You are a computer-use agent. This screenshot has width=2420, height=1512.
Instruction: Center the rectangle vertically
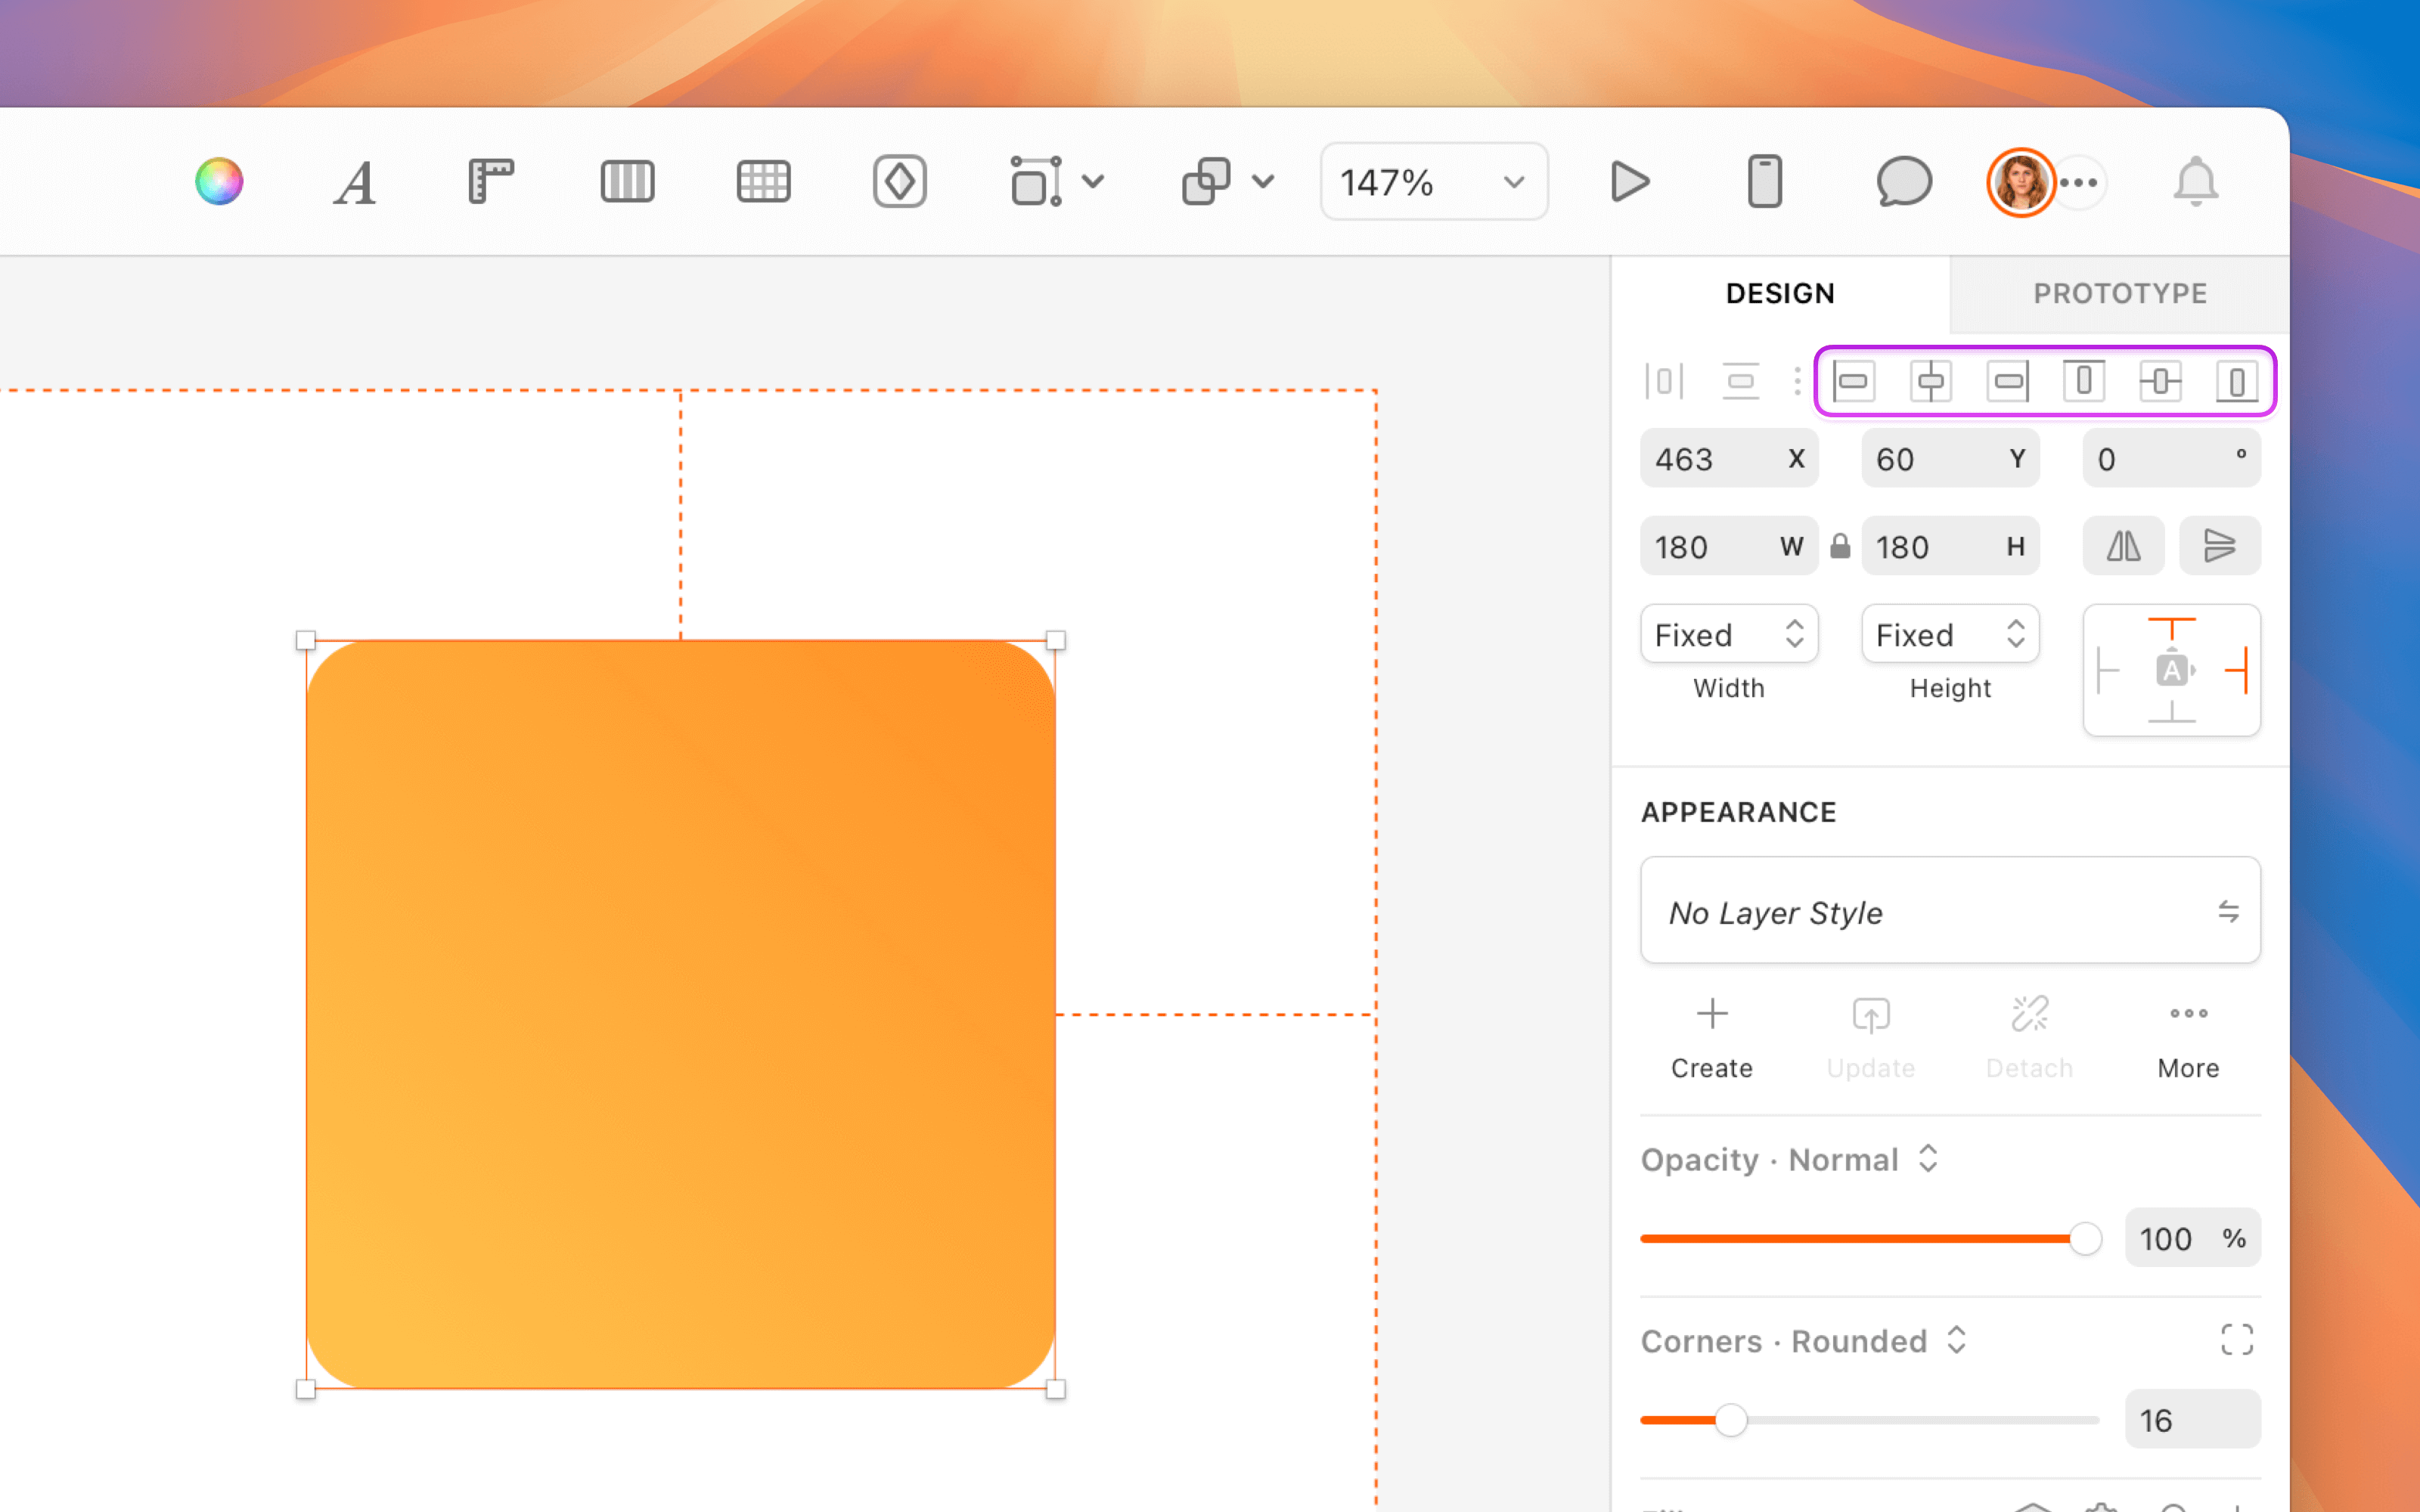[x=2161, y=381]
